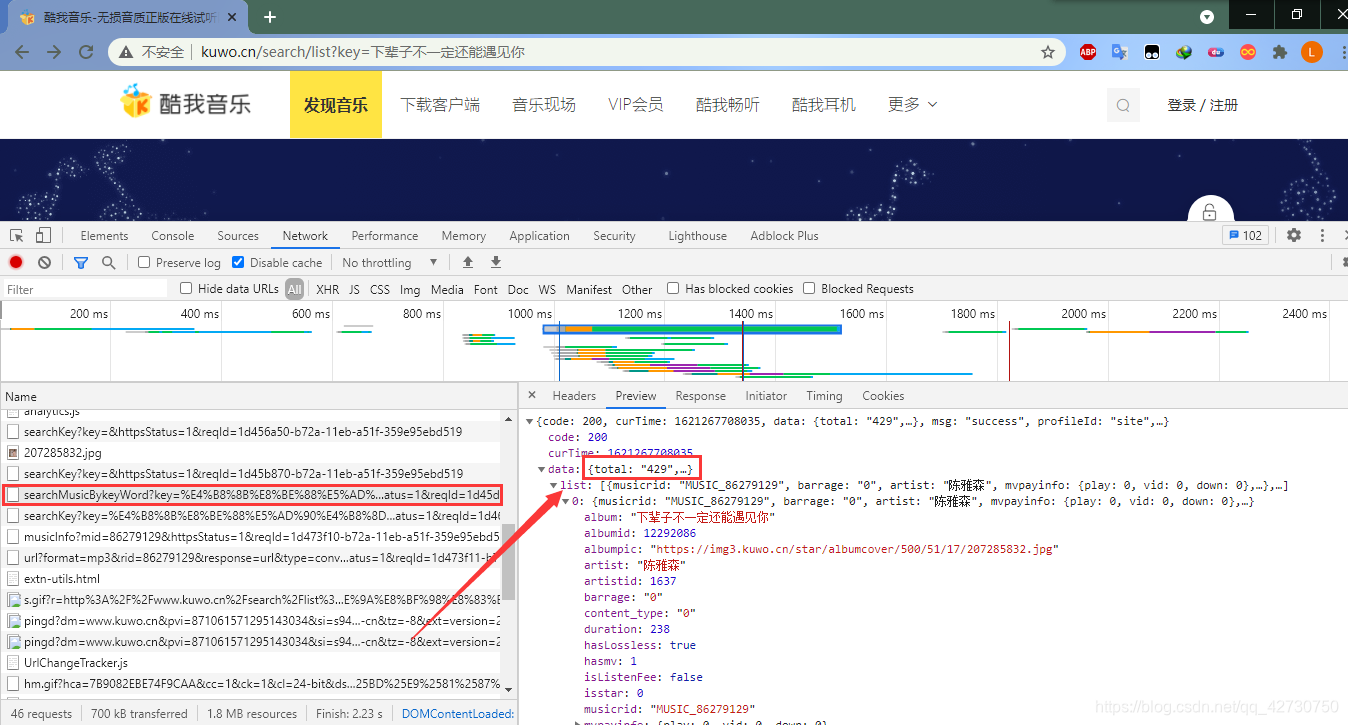The height and width of the screenshot is (725, 1348).
Task: Expand the mvpayinfo object triangle
Action: click(577, 722)
